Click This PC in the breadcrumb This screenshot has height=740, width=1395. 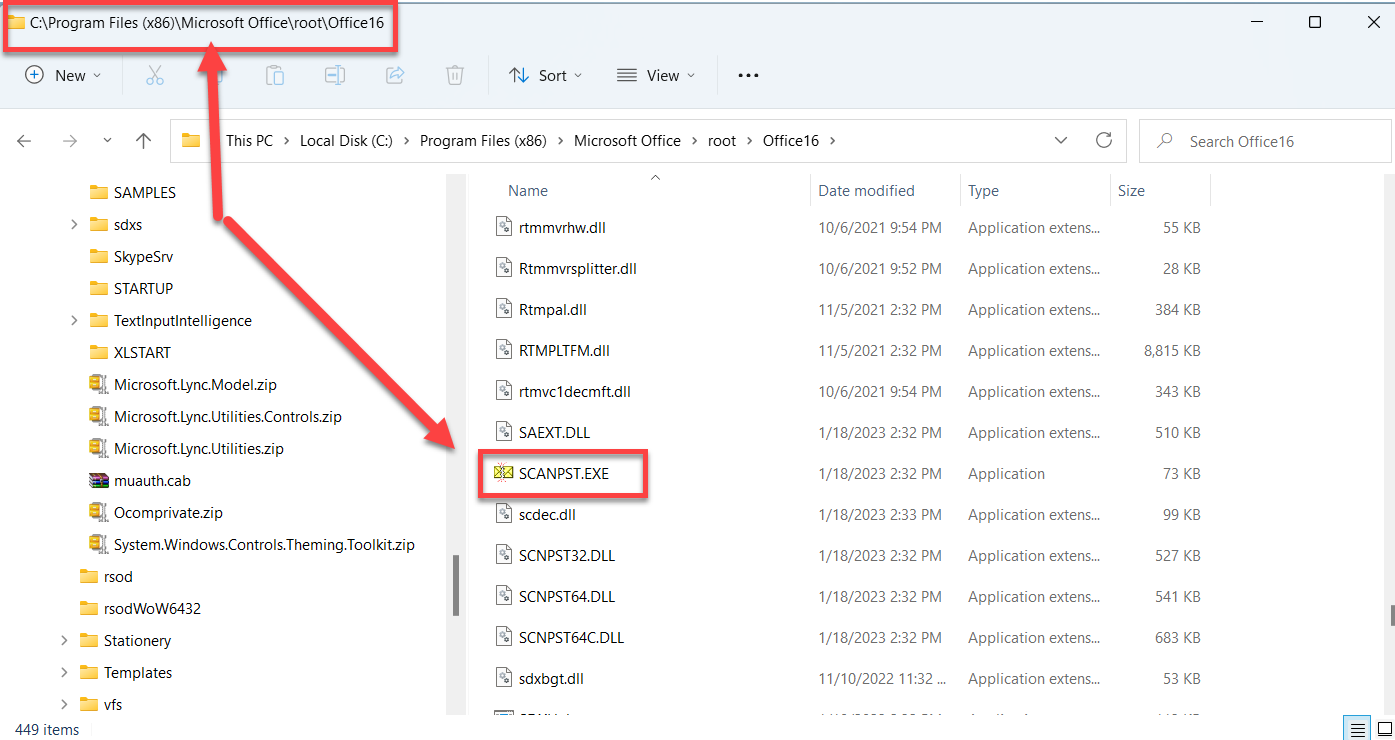[x=249, y=141]
